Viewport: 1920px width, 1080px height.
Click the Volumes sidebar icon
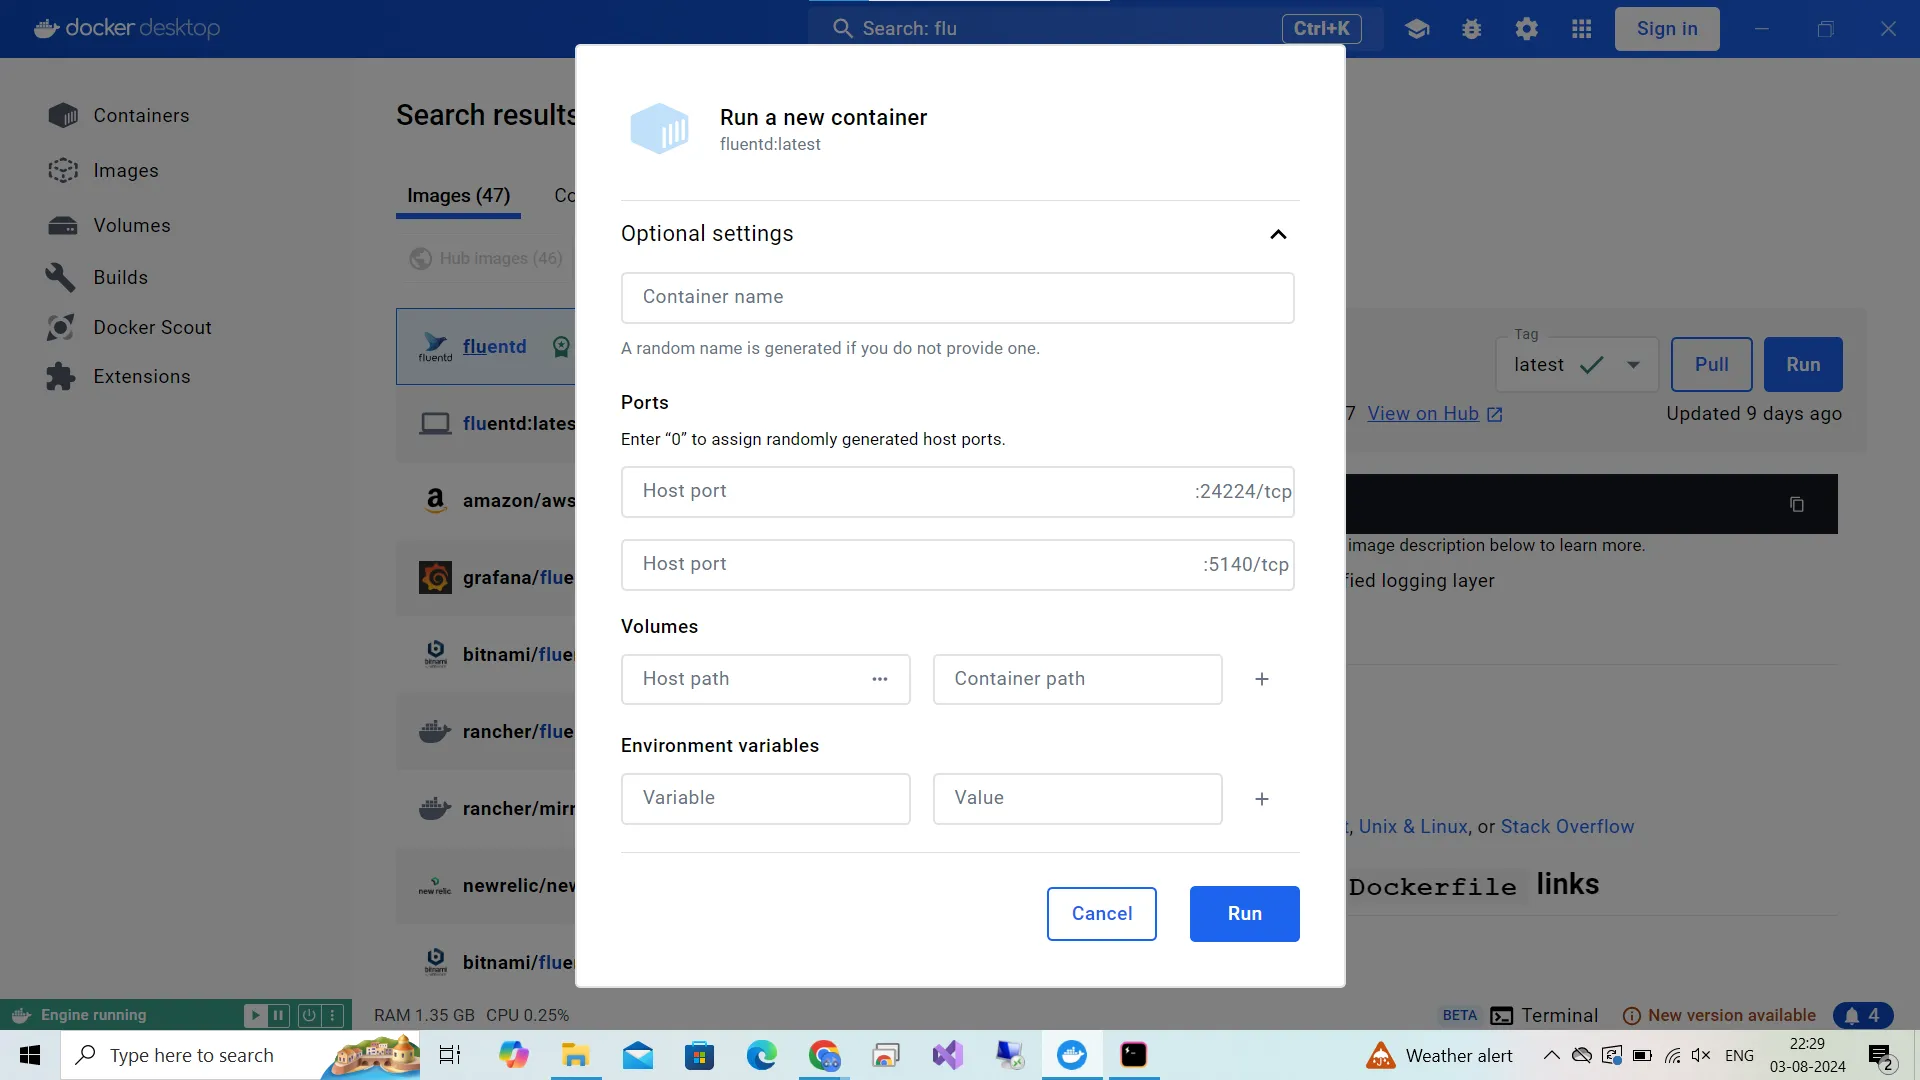click(62, 224)
